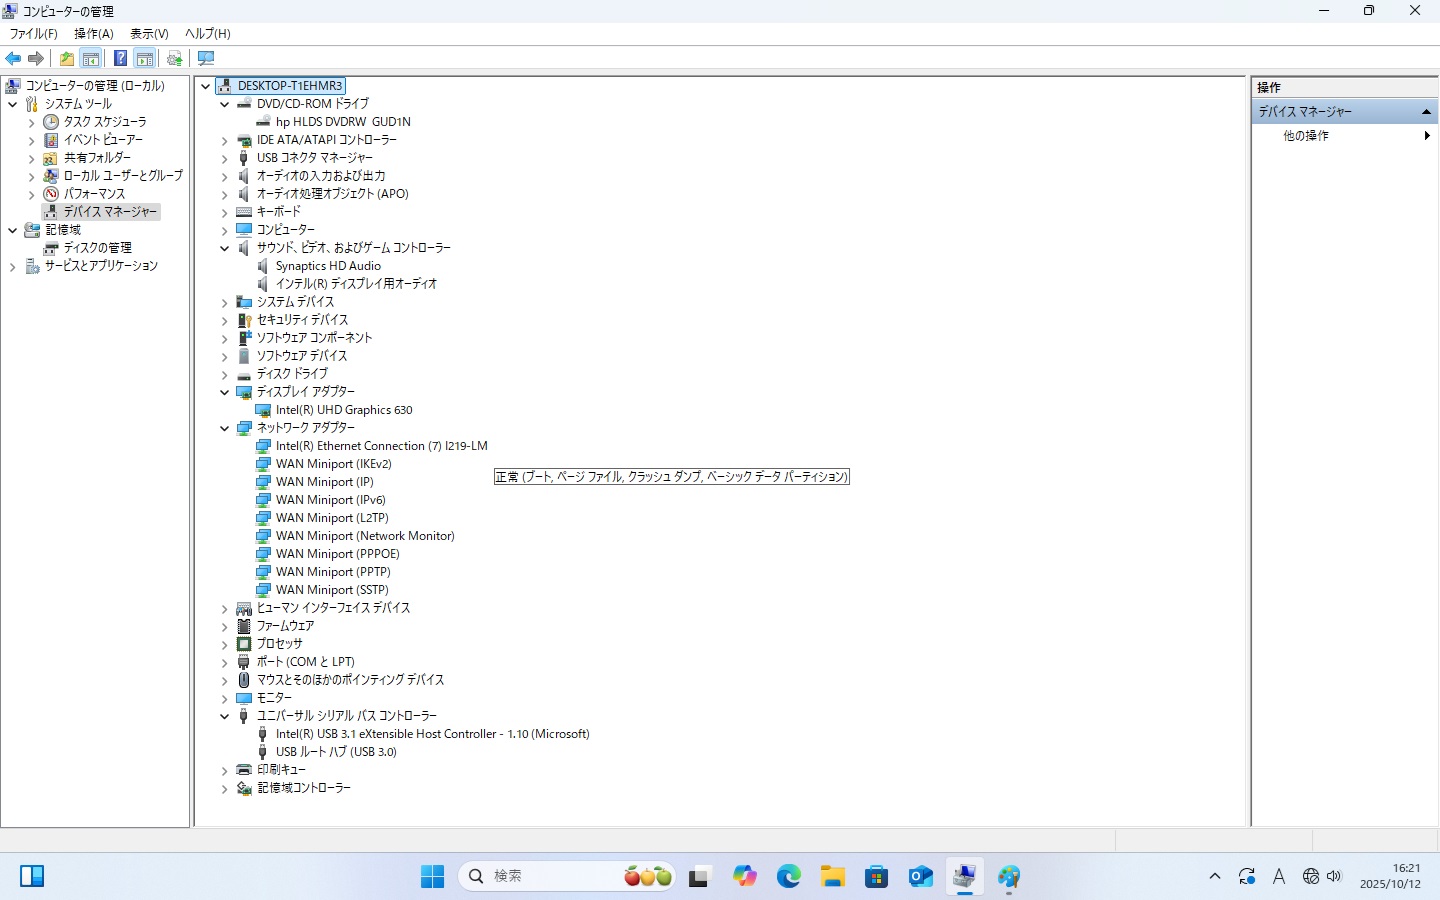Toggle the console tree show/hide toolbar button
The image size is (1440, 900).
(x=91, y=58)
